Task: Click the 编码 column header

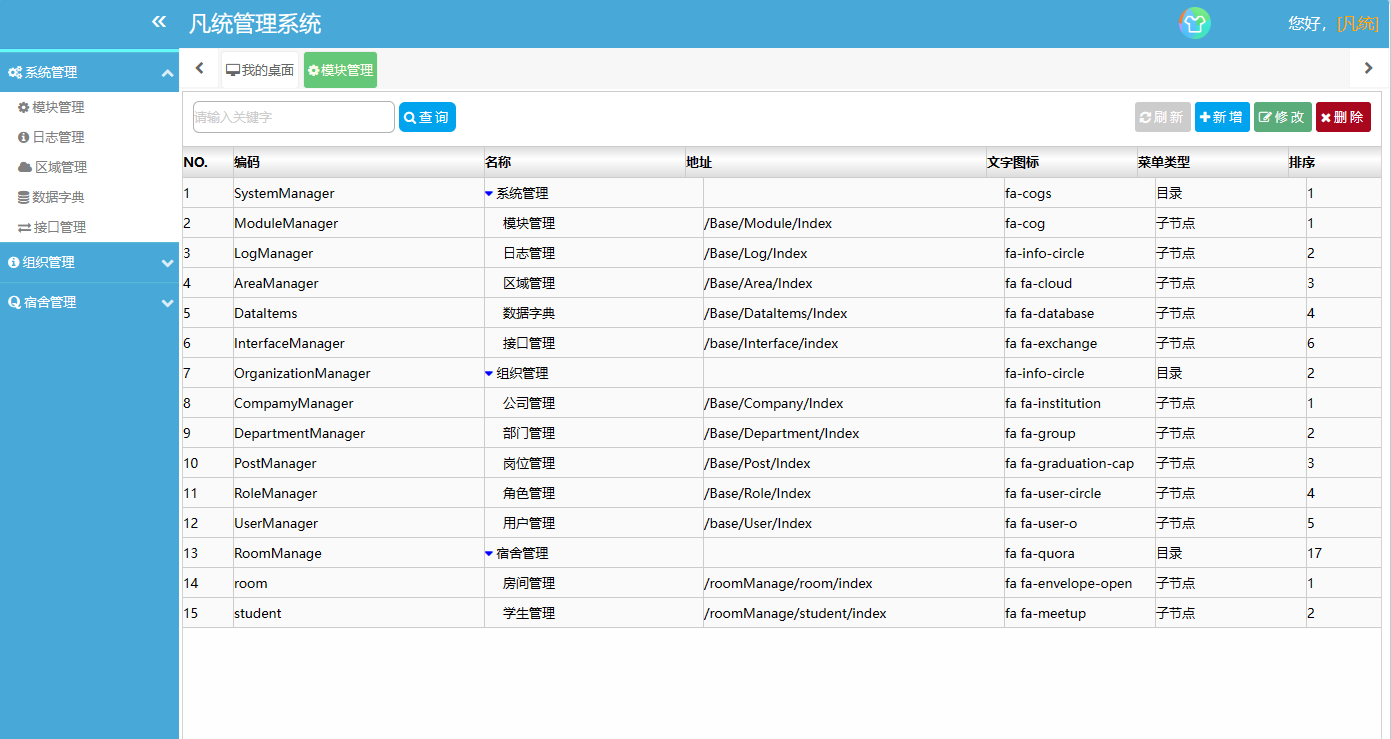Action: click(359, 162)
